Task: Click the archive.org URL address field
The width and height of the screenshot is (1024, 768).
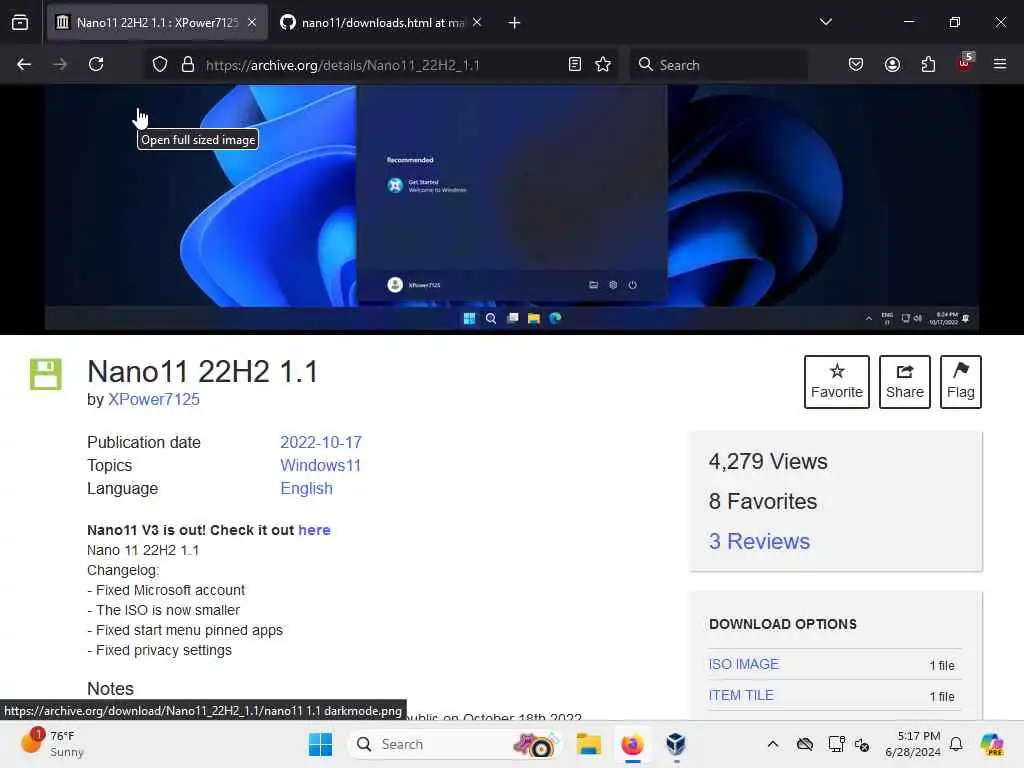Action: coord(382,65)
